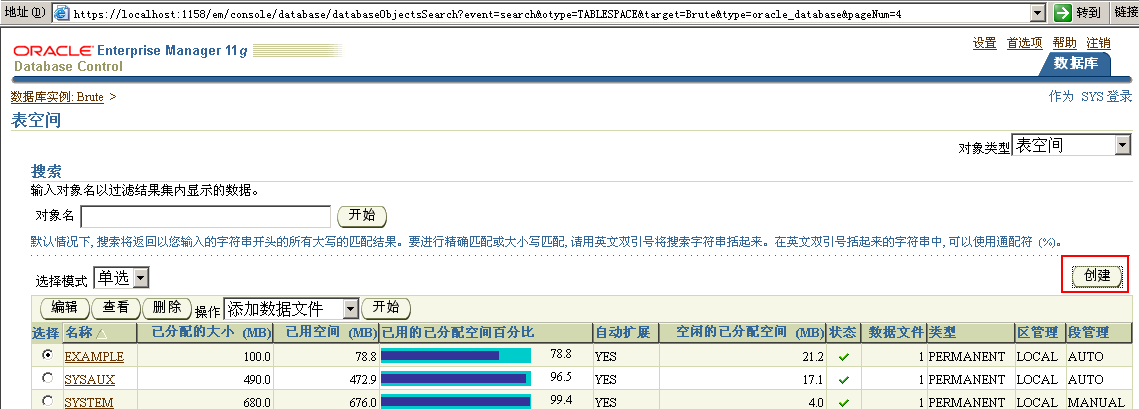The height and width of the screenshot is (409, 1139).
Task: Click the 注销 logout link
Action: (1098, 43)
